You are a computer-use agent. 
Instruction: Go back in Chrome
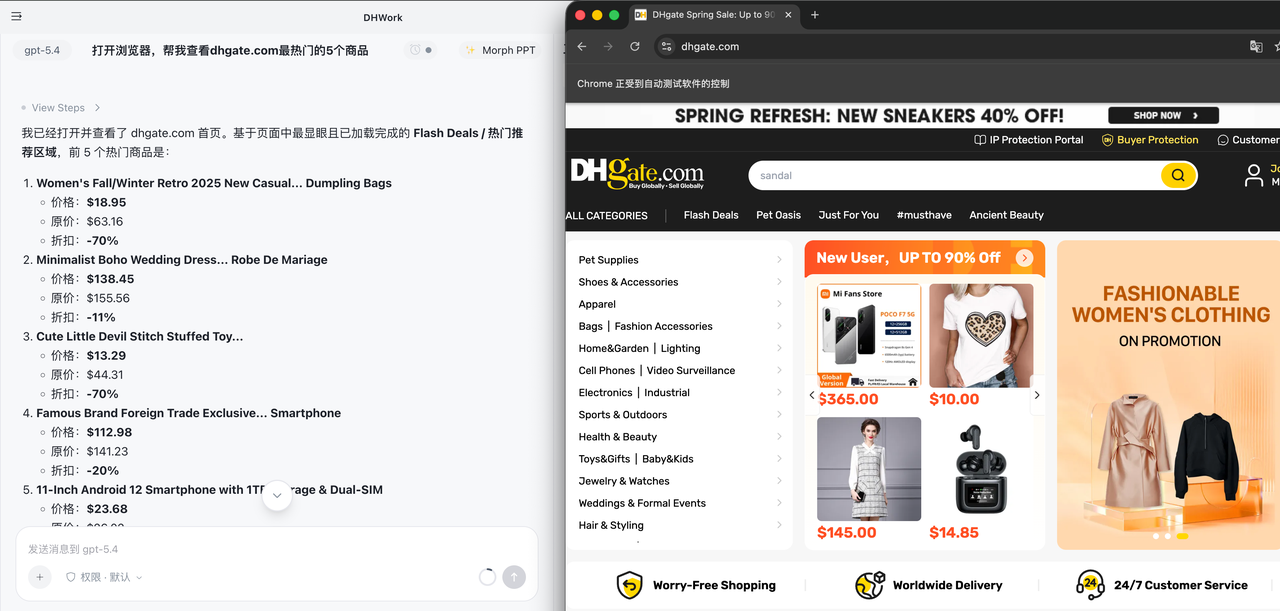(x=582, y=47)
